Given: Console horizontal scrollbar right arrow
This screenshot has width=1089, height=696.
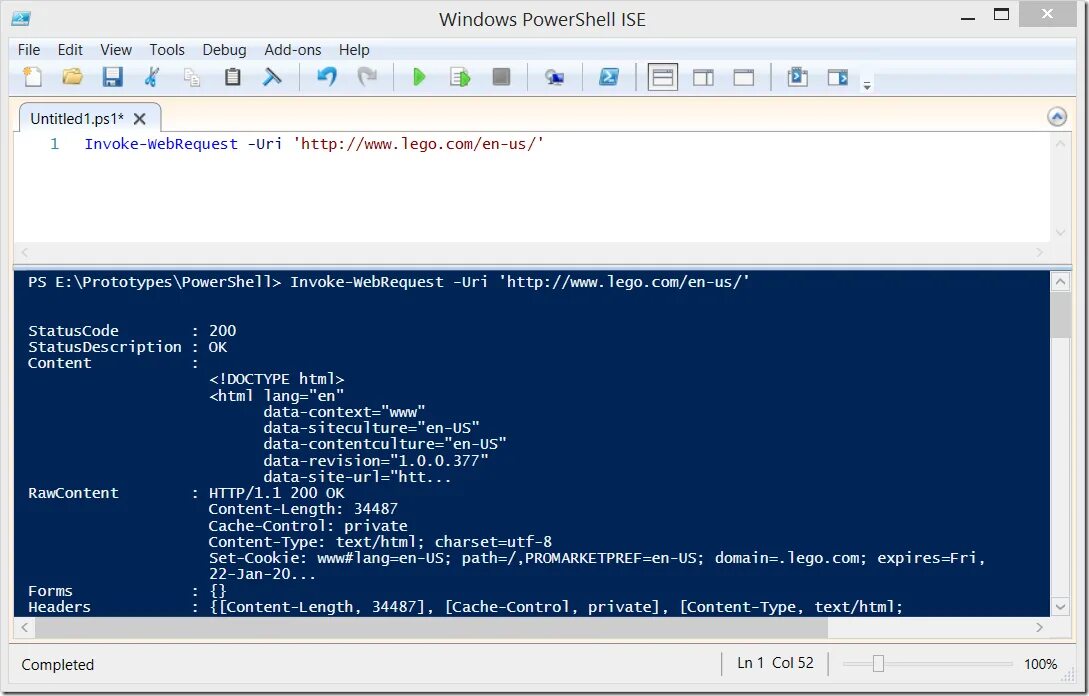Looking at the screenshot, I should pyautogui.click(x=1040, y=627).
